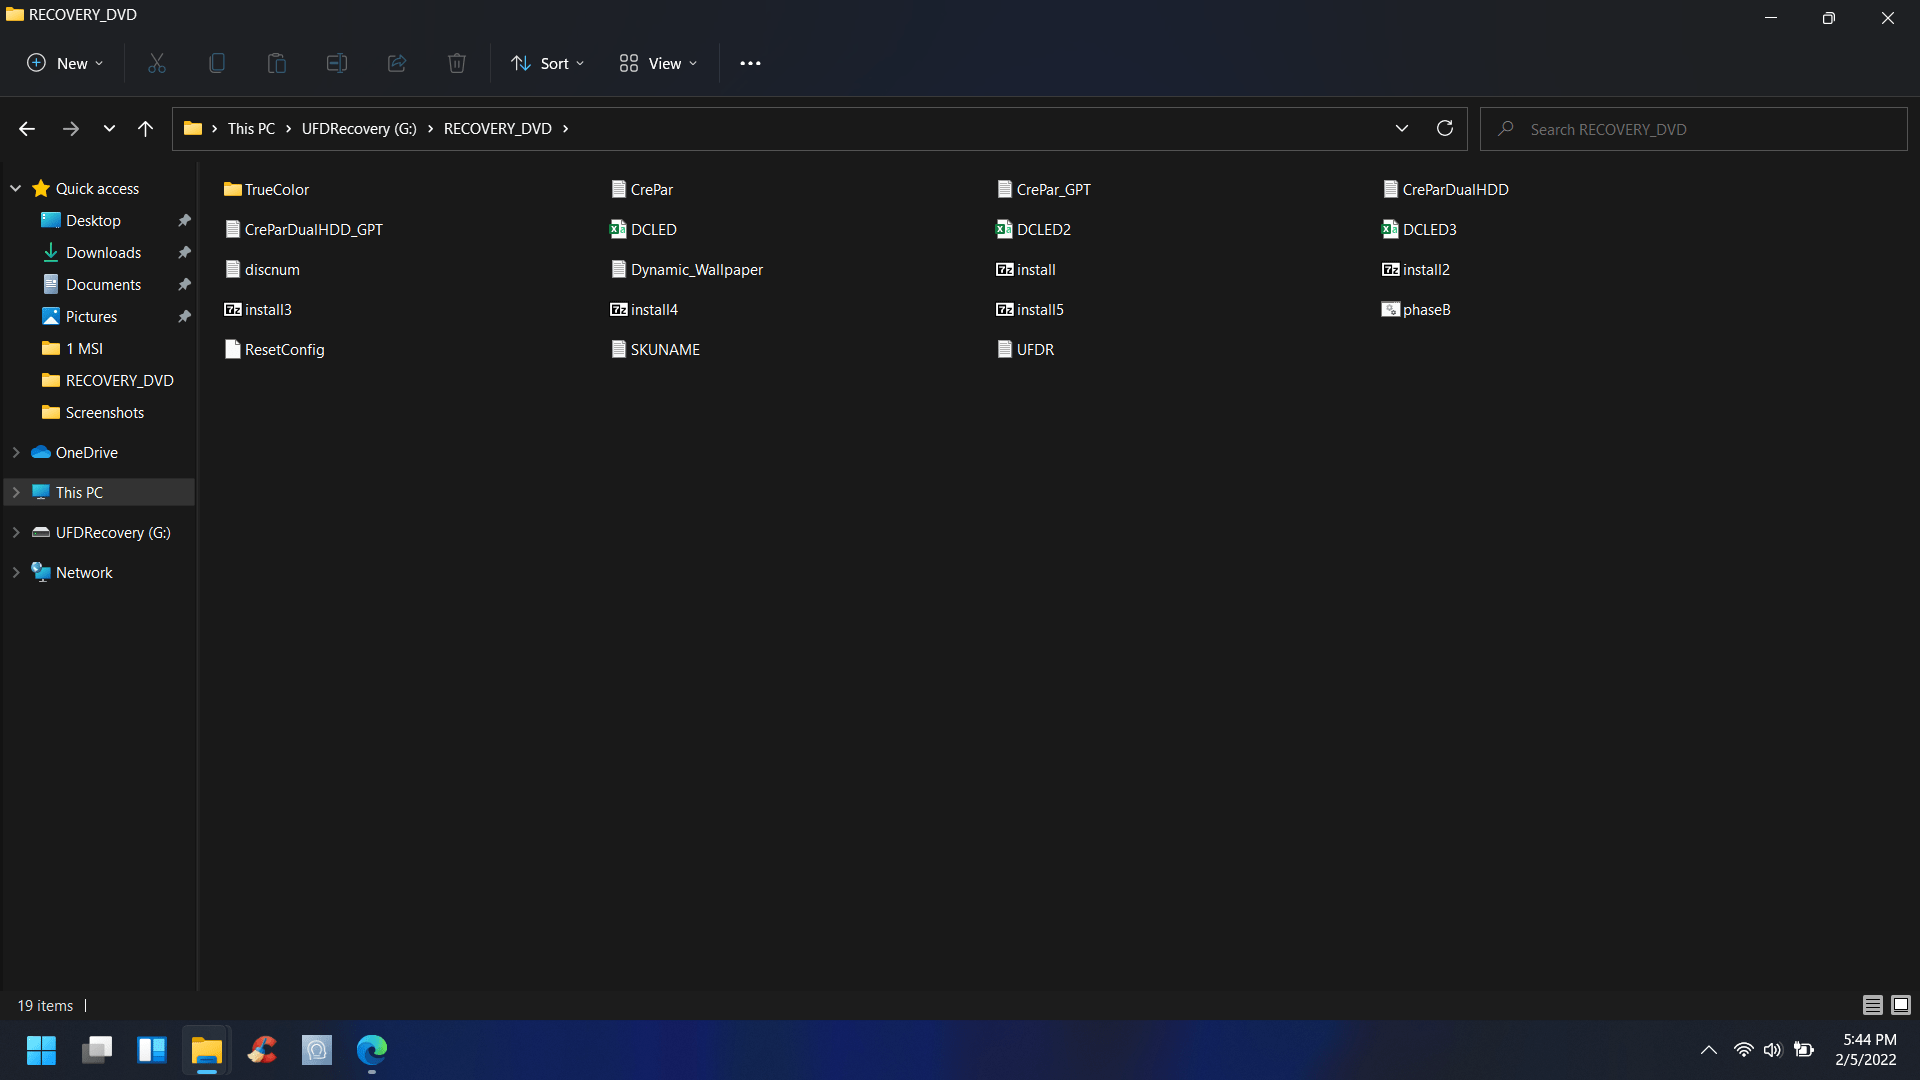Image resolution: width=1920 pixels, height=1080 pixels.
Task: Open Microsoft Edge from the taskbar
Action: point(371,1050)
